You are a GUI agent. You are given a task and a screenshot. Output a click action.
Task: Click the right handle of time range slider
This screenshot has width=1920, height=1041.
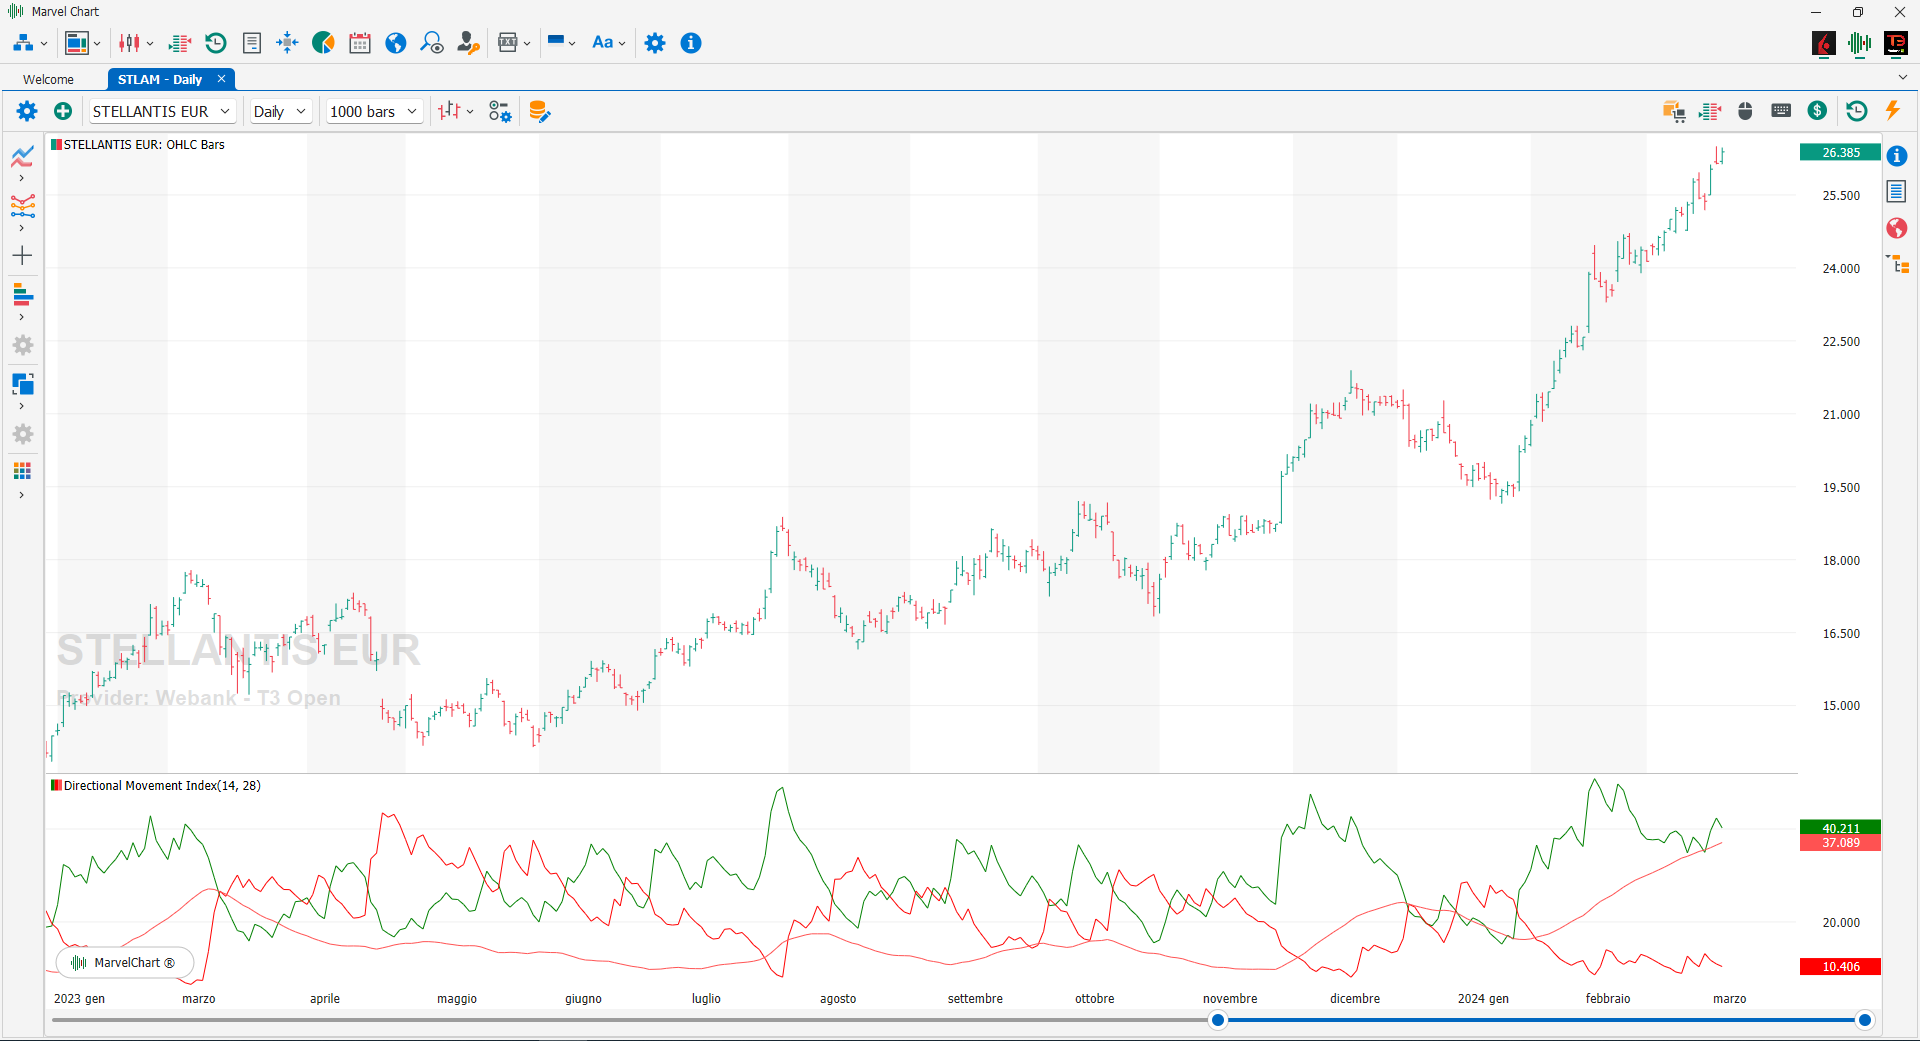(x=1864, y=1020)
